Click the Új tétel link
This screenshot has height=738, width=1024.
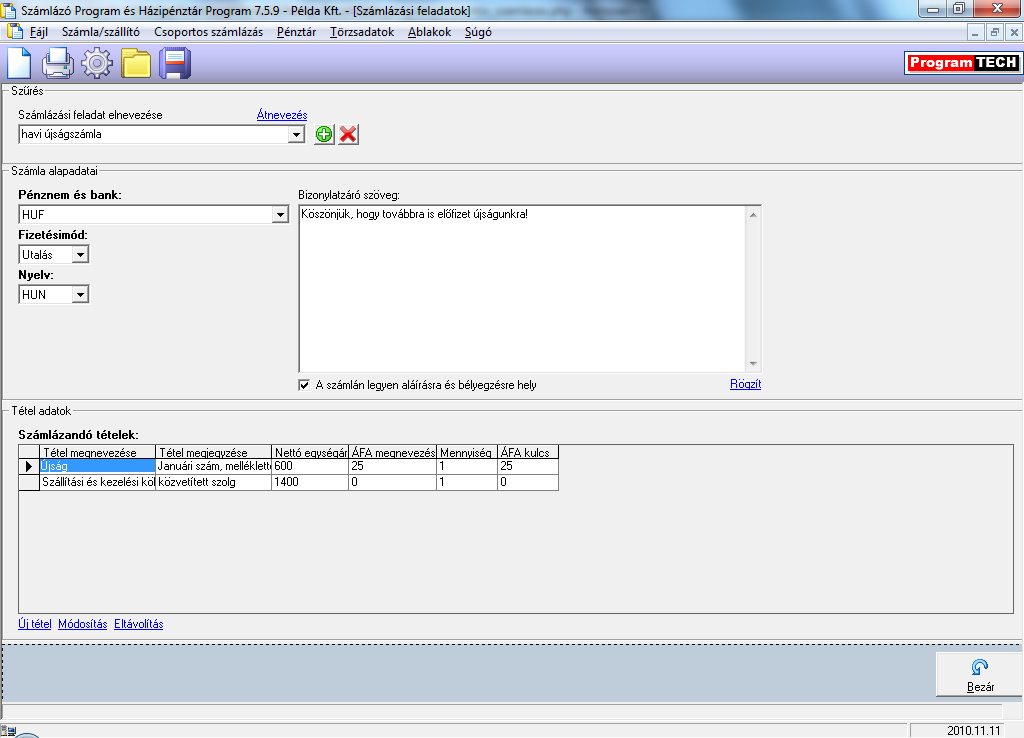pyautogui.click(x=35, y=624)
